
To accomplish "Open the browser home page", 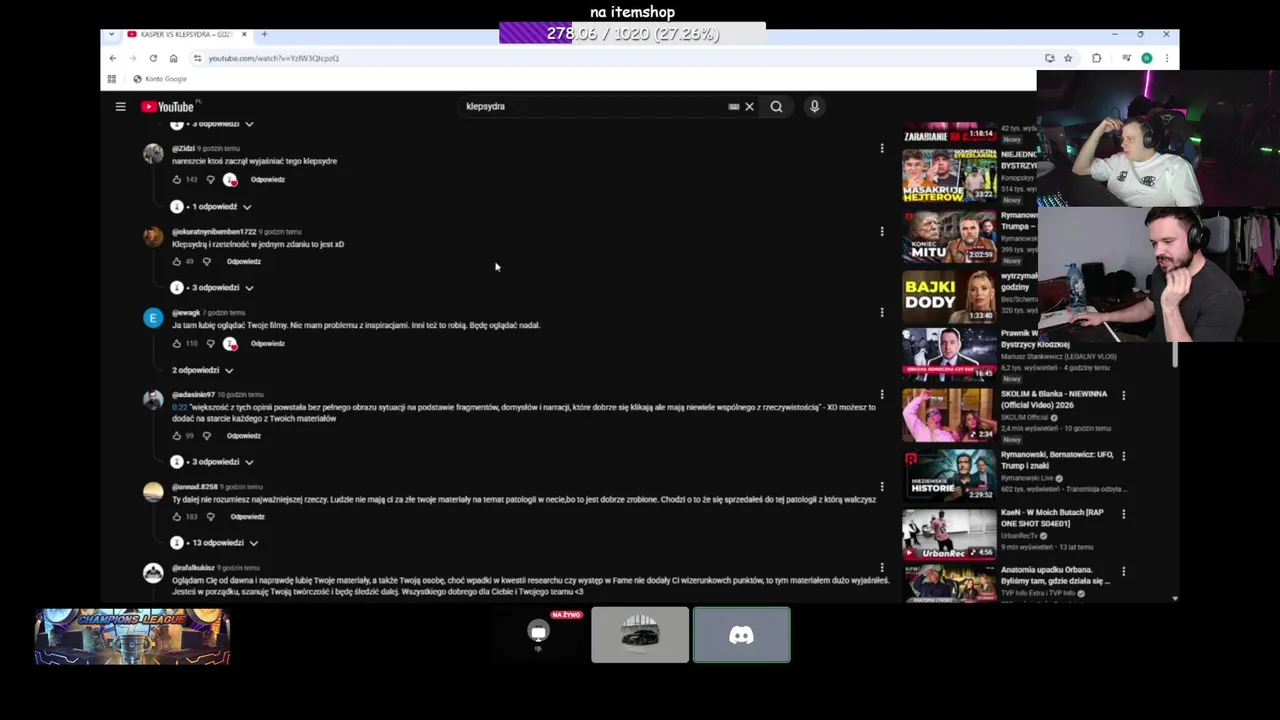I will point(173,58).
